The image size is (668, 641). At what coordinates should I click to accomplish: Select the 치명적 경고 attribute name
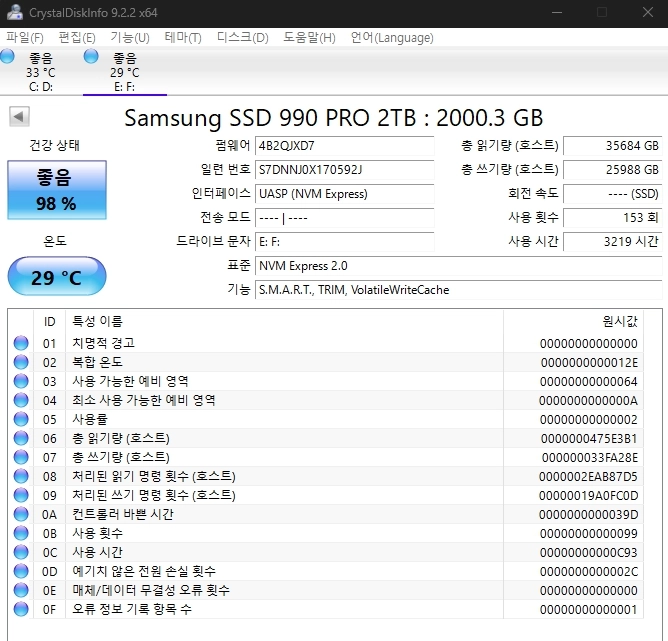[x=104, y=343]
